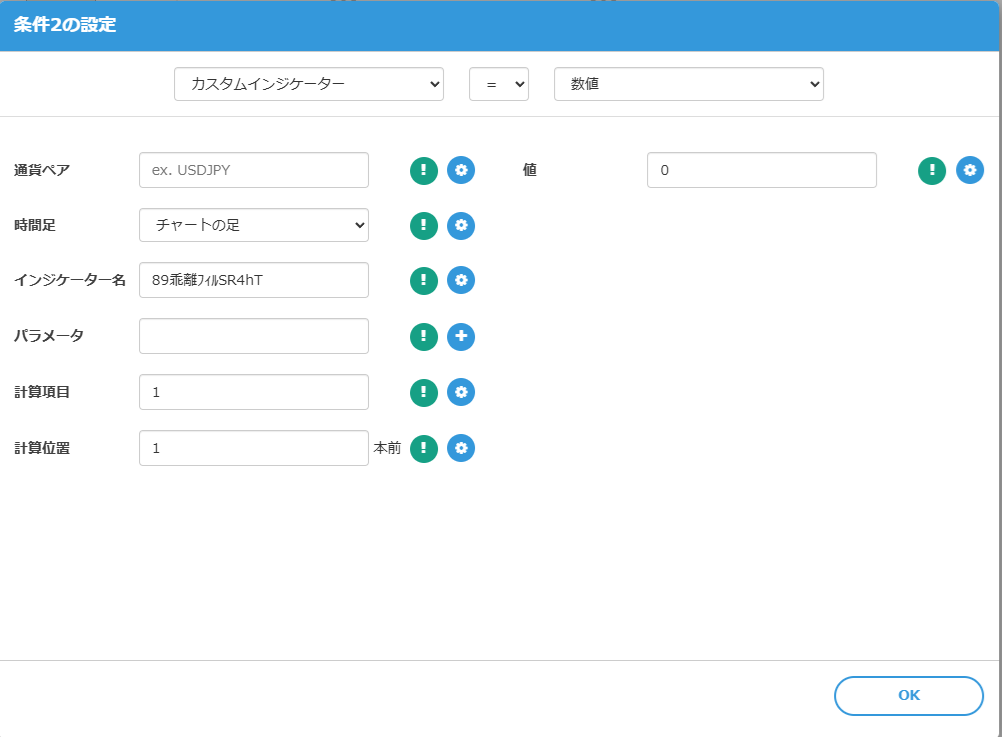Open gear settings for インジケーター名
1002x737 pixels.
pyautogui.click(x=461, y=281)
